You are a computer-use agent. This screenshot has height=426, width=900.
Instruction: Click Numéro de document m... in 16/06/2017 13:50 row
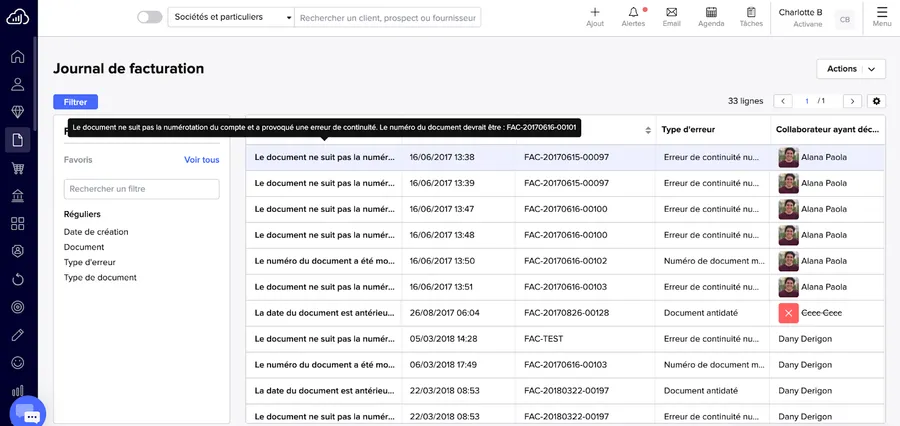(x=714, y=261)
